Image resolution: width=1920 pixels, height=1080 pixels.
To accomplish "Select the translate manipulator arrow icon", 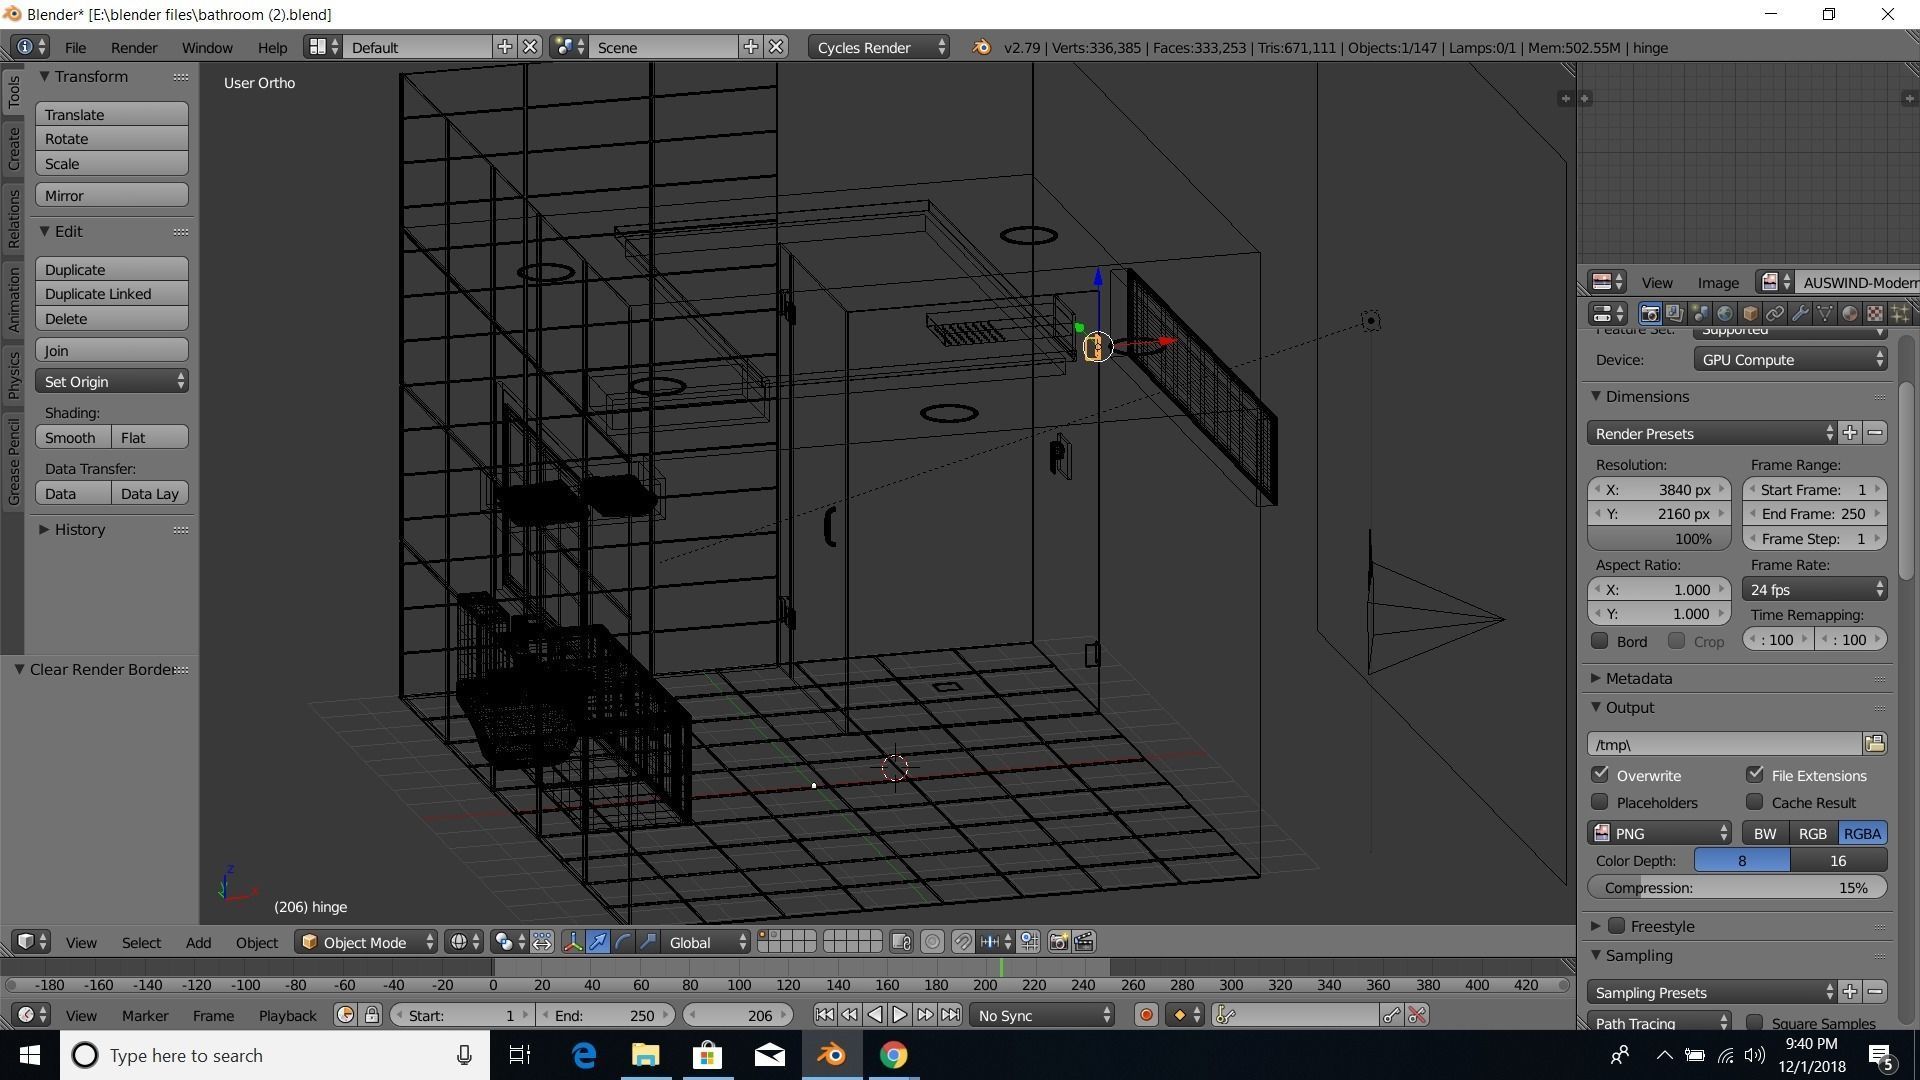I will (598, 942).
